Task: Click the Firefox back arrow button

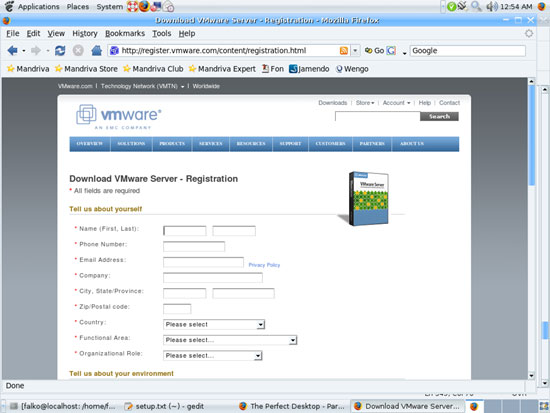Action: [x=12, y=51]
